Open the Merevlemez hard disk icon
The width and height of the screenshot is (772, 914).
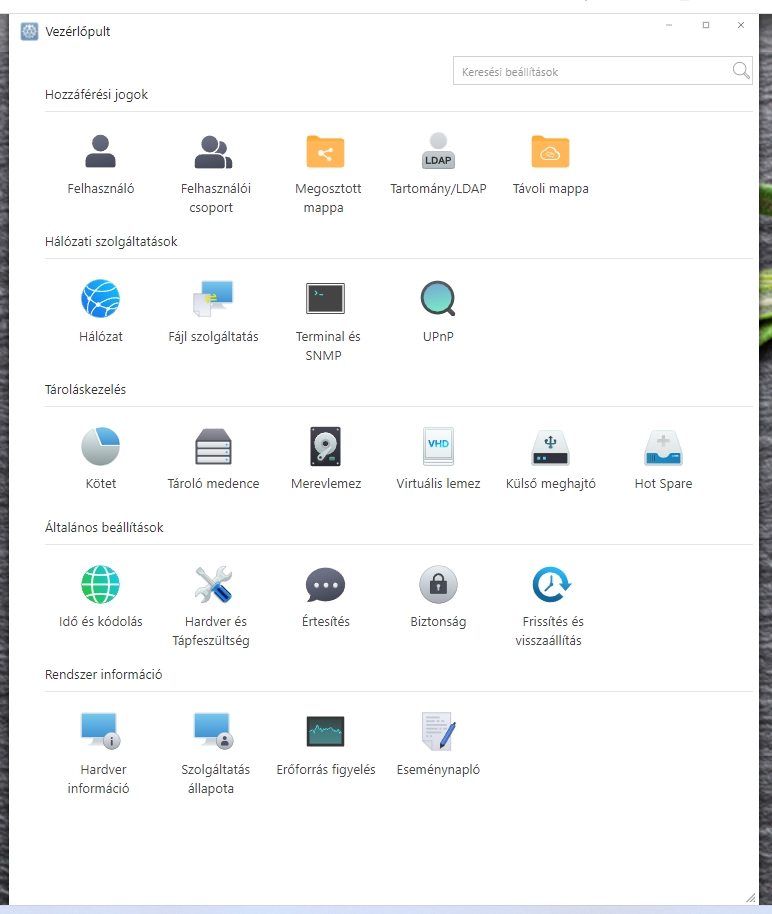pos(325,446)
